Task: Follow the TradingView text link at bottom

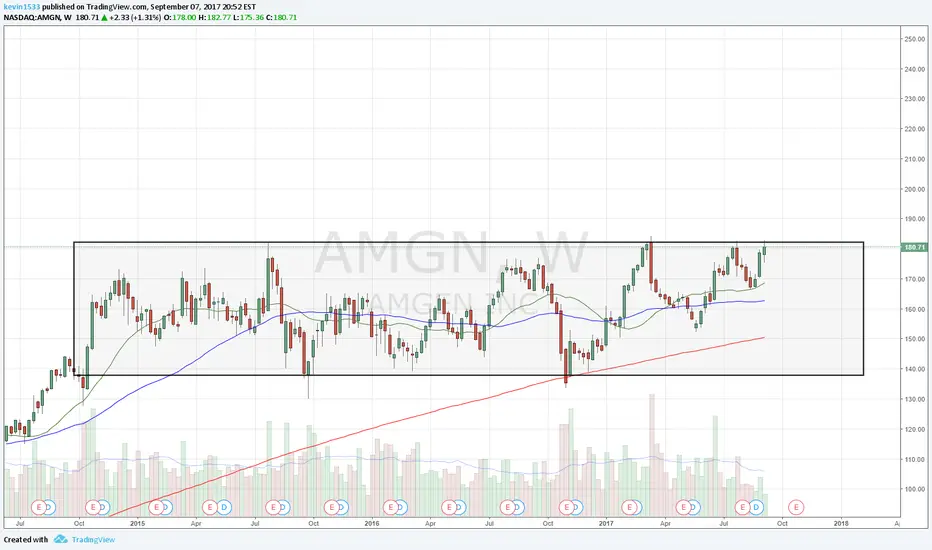Action: [93, 540]
